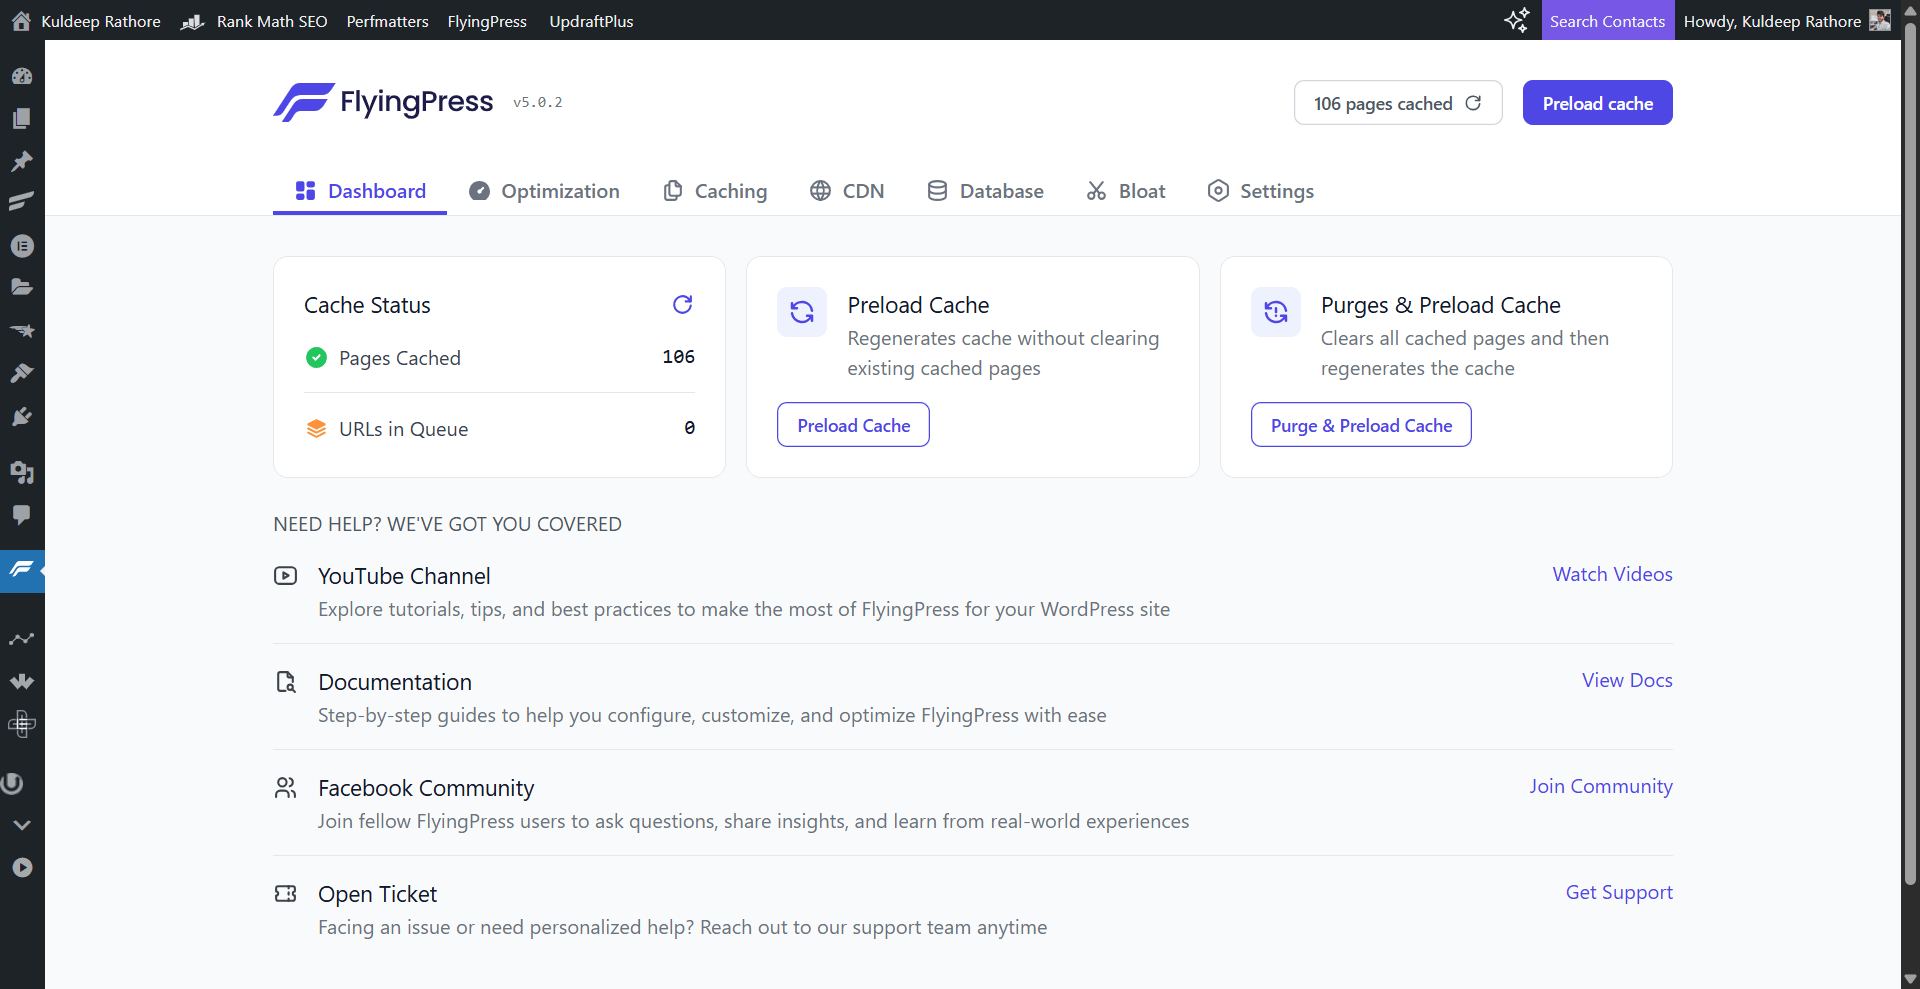Open the View Docs link
This screenshot has height=989, width=1920.
(x=1627, y=680)
